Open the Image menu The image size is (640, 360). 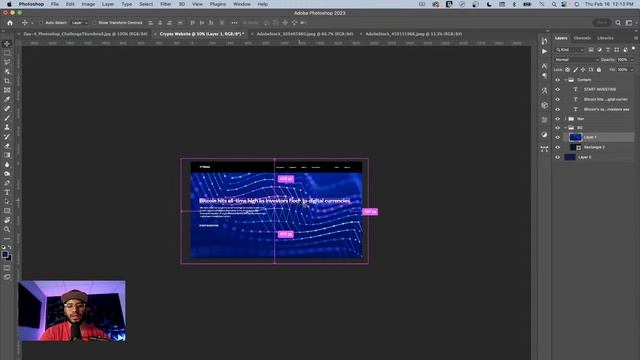pyautogui.click(x=88, y=4)
